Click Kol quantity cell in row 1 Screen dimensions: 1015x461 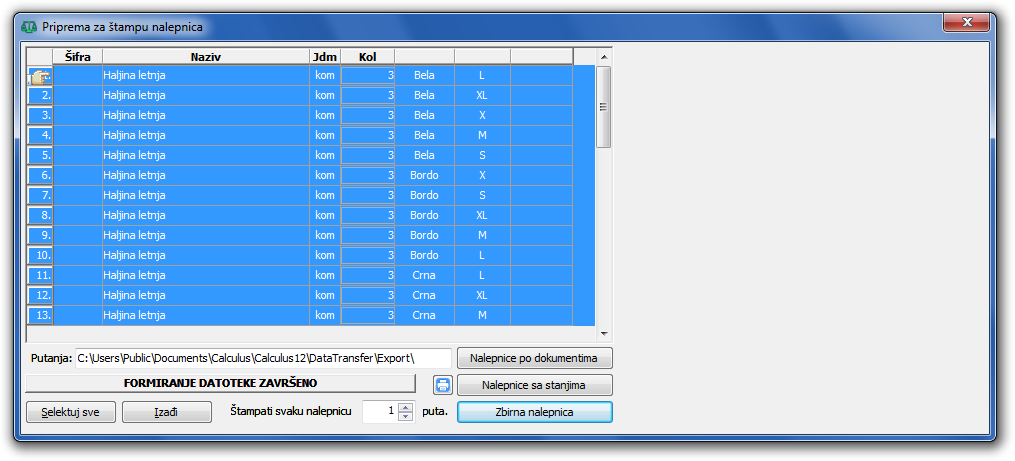368,75
